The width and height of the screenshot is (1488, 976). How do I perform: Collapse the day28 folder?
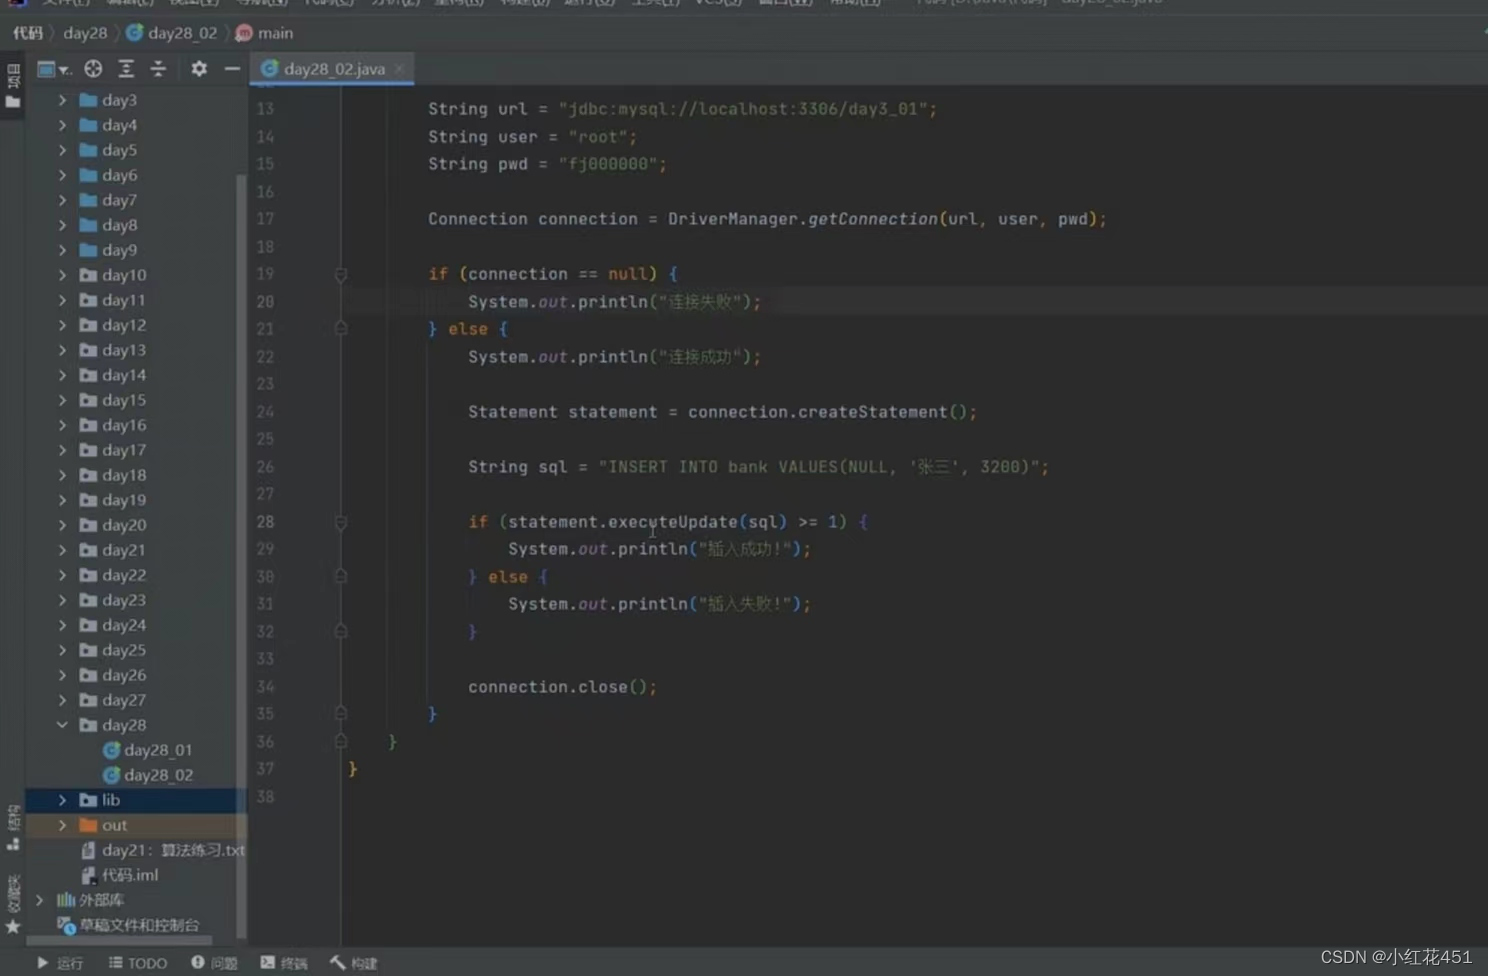tap(62, 725)
